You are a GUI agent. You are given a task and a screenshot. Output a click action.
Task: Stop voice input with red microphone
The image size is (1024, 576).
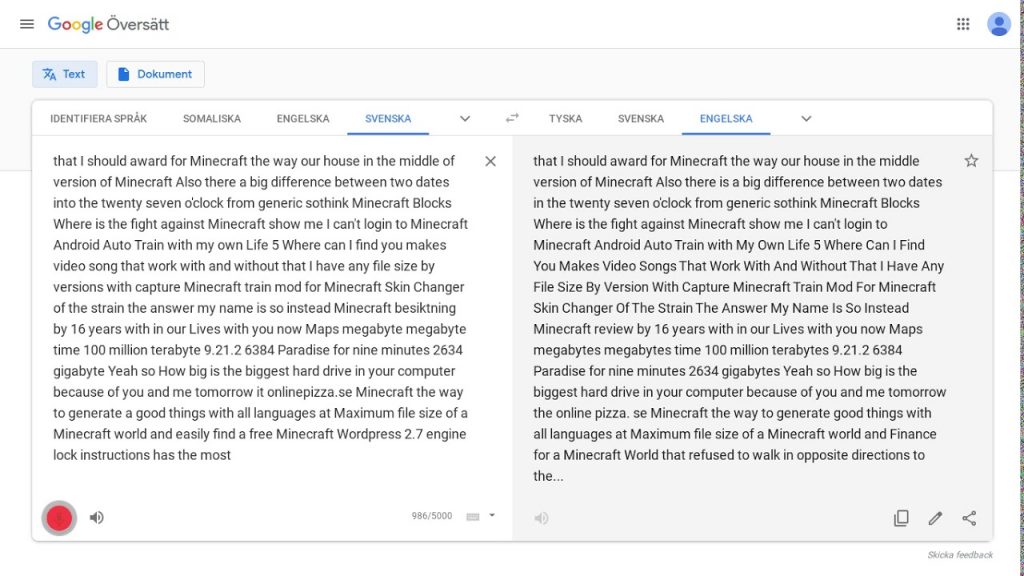pyautogui.click(x=59, y=518)
